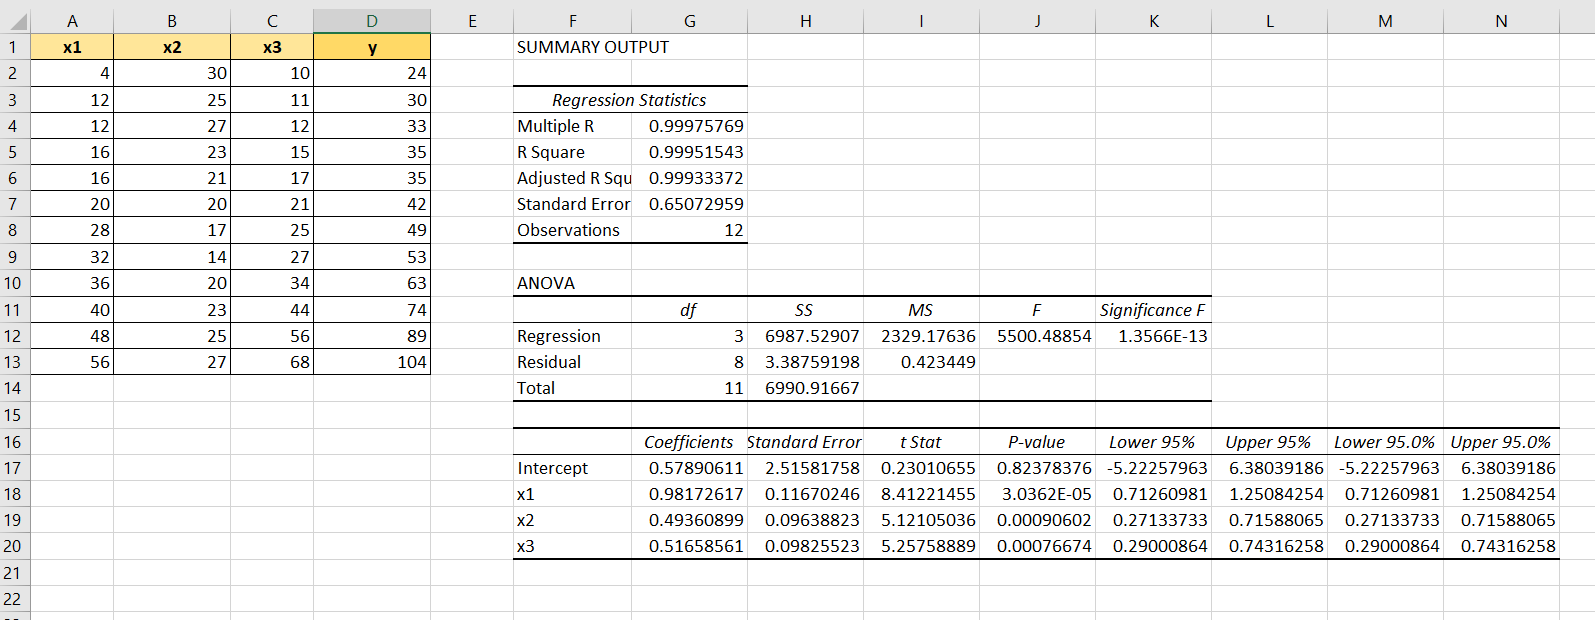Click the P-value column heading cell
Screen dimensions: 1595x620
[x=1036, y=442]
